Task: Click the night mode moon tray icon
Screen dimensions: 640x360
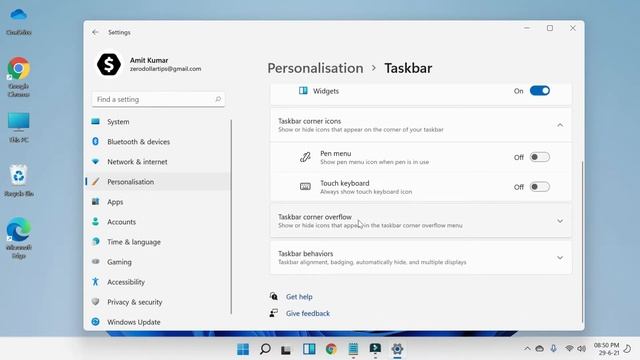Action: pyautogui.click(x=628, y=349)
